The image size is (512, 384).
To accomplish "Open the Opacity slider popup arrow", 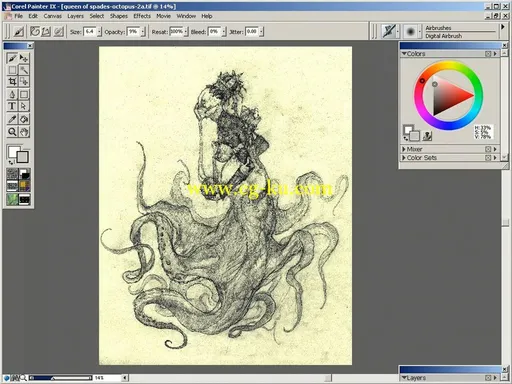I will tap(143, 32).
